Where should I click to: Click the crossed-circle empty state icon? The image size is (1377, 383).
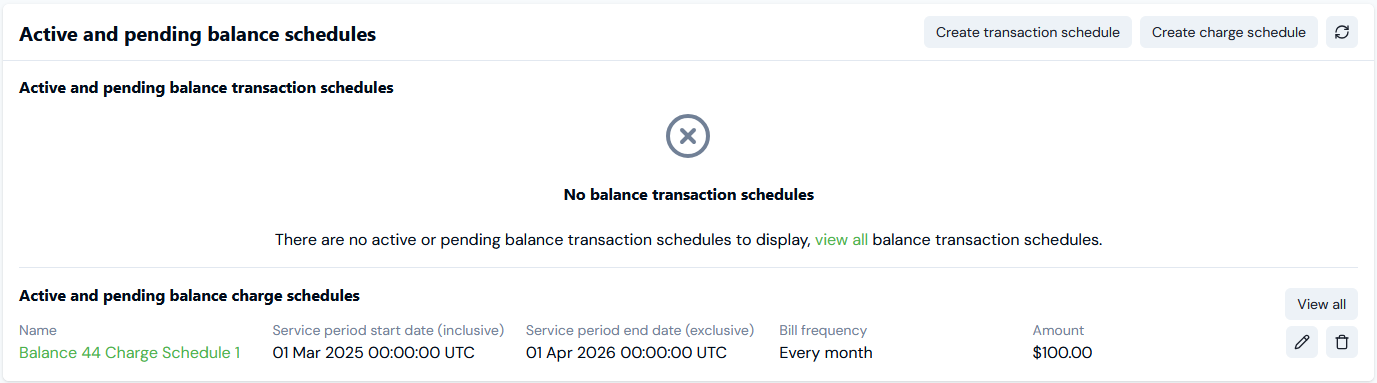click(688, 136)
